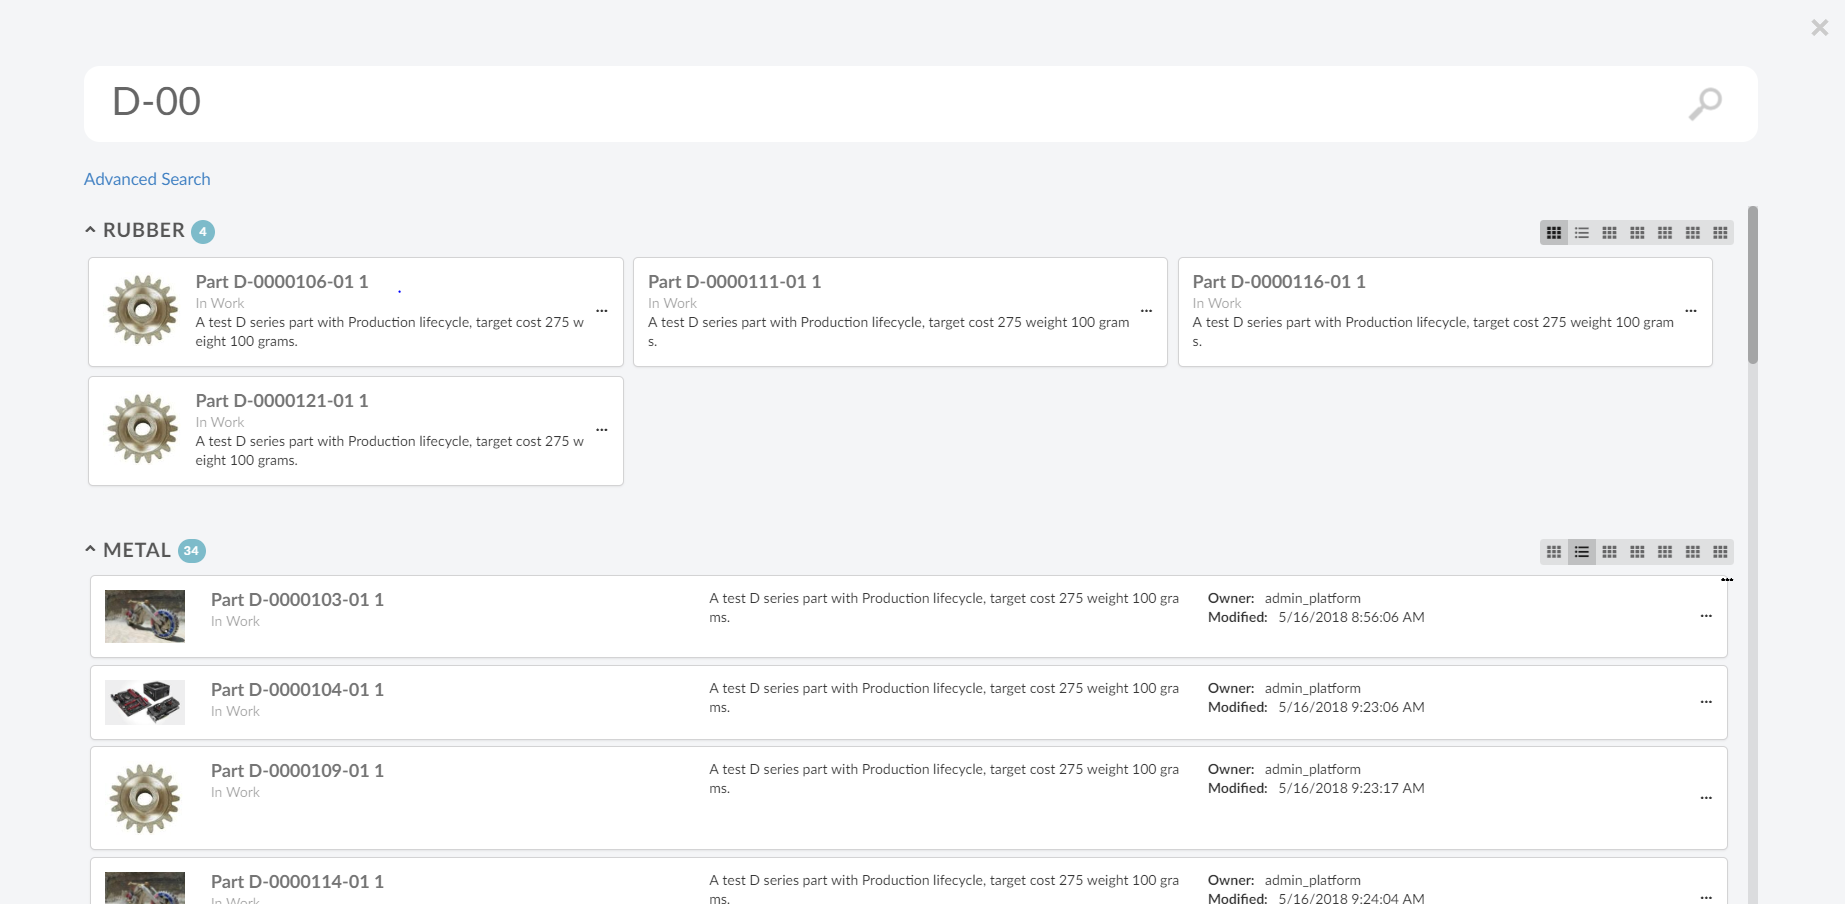
Task: Switch METAL section to grid view
Action: click(1553, 552)
